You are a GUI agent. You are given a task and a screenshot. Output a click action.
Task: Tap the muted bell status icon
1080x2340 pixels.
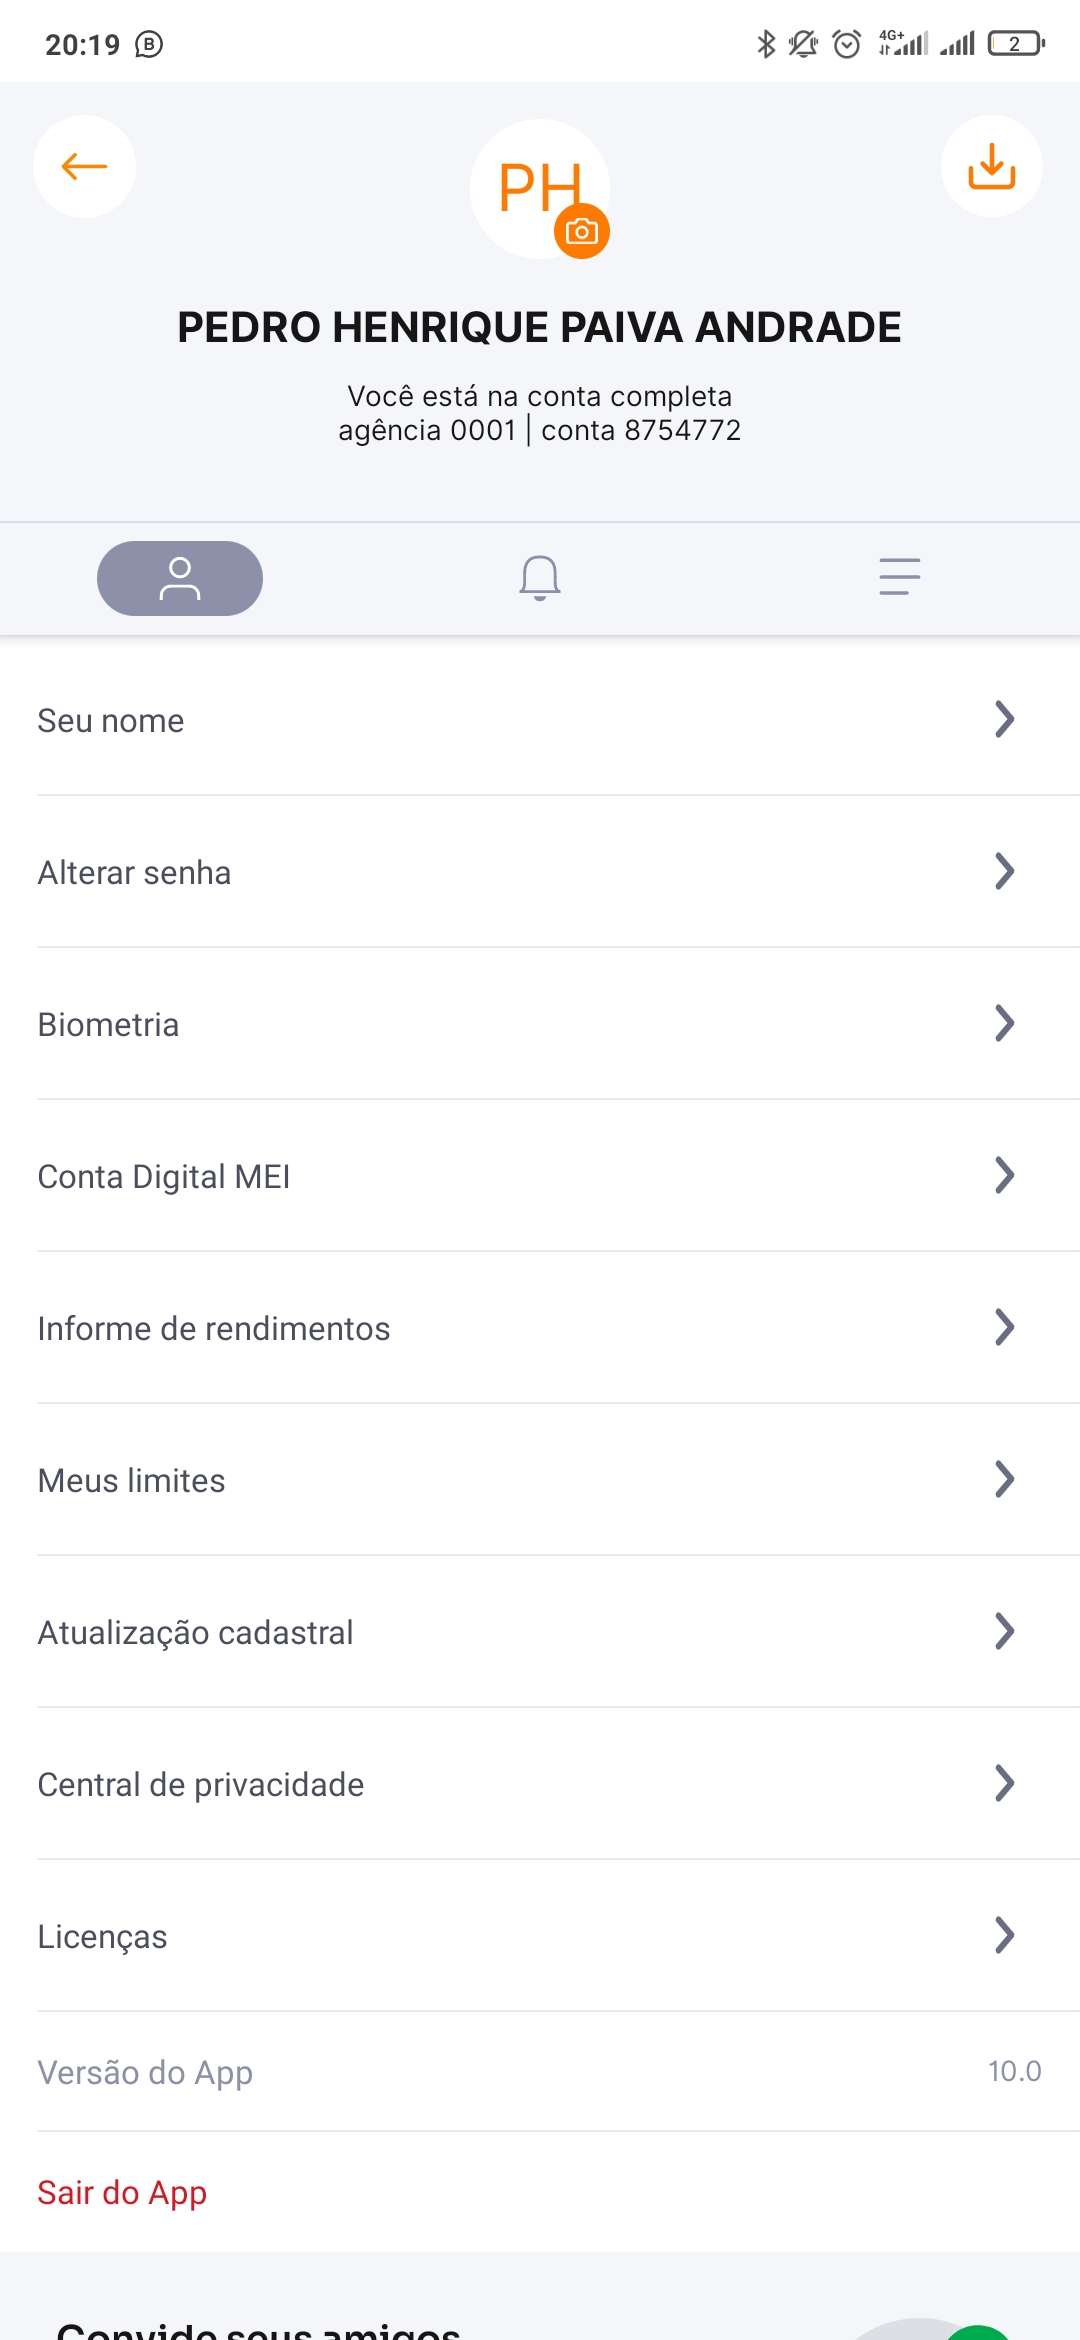point(803,44)
